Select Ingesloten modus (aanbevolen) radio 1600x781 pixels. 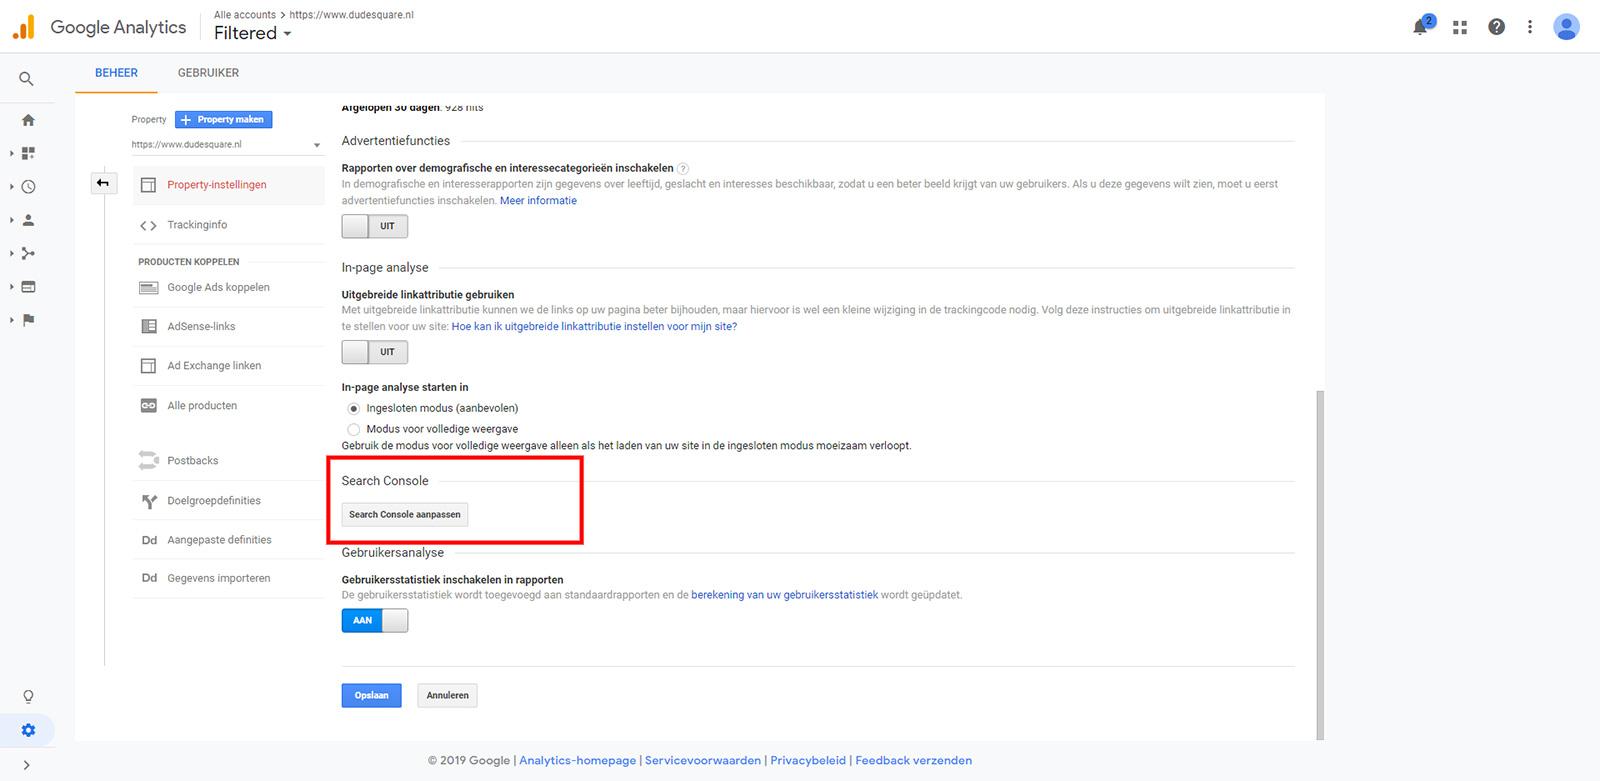click(x=353, y=409)
